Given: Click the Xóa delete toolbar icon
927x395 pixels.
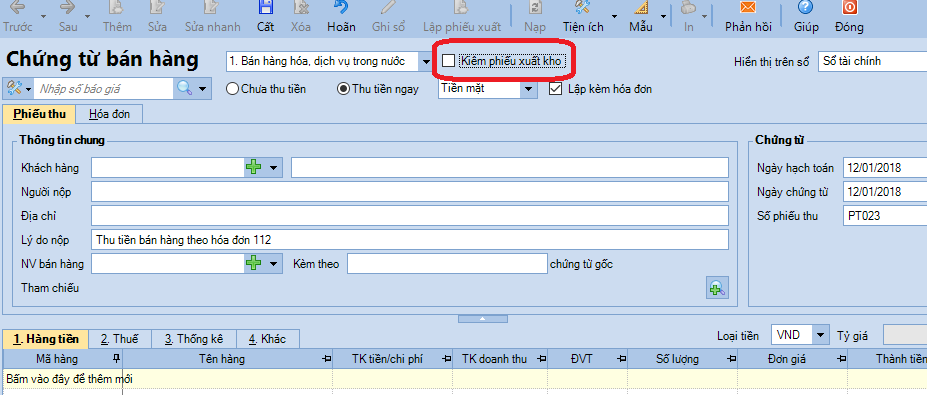Looking at the screenshot, I should [301, 17].
